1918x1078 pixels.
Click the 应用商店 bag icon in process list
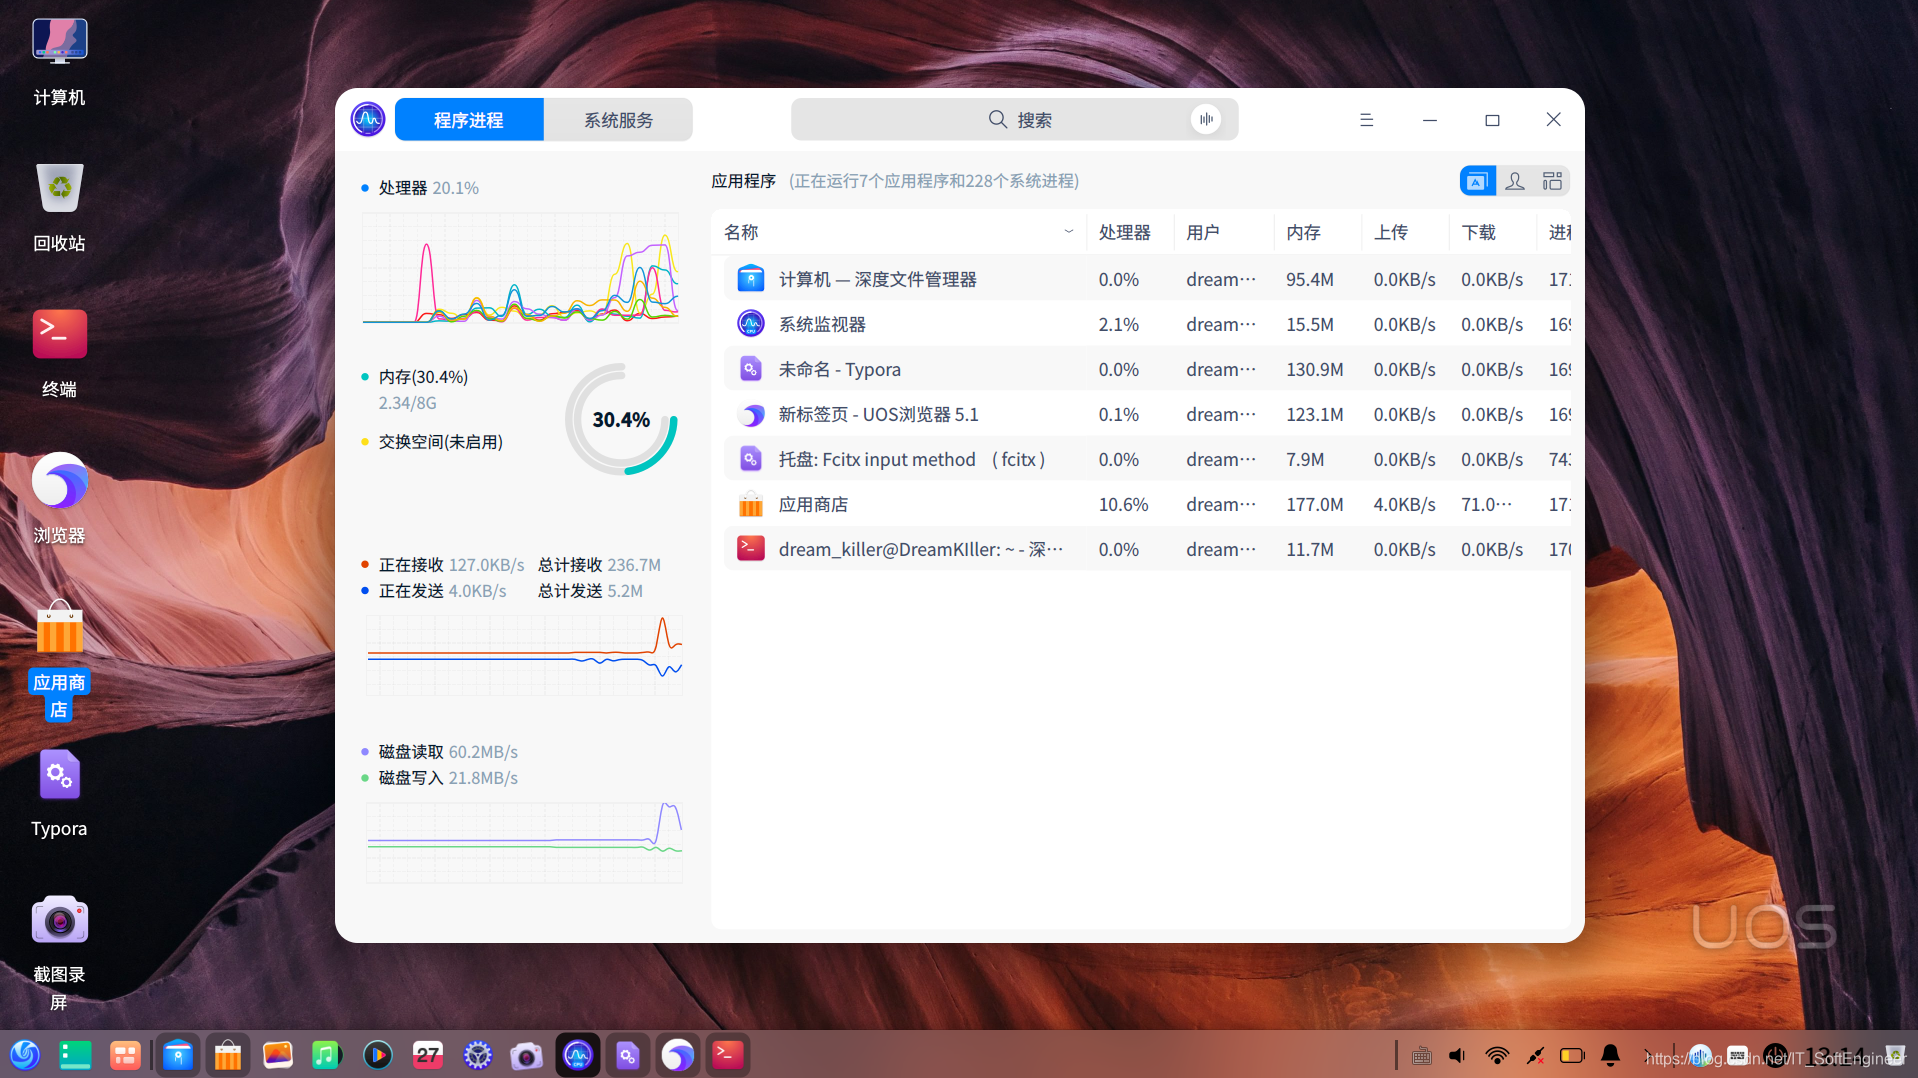point(751,504)
